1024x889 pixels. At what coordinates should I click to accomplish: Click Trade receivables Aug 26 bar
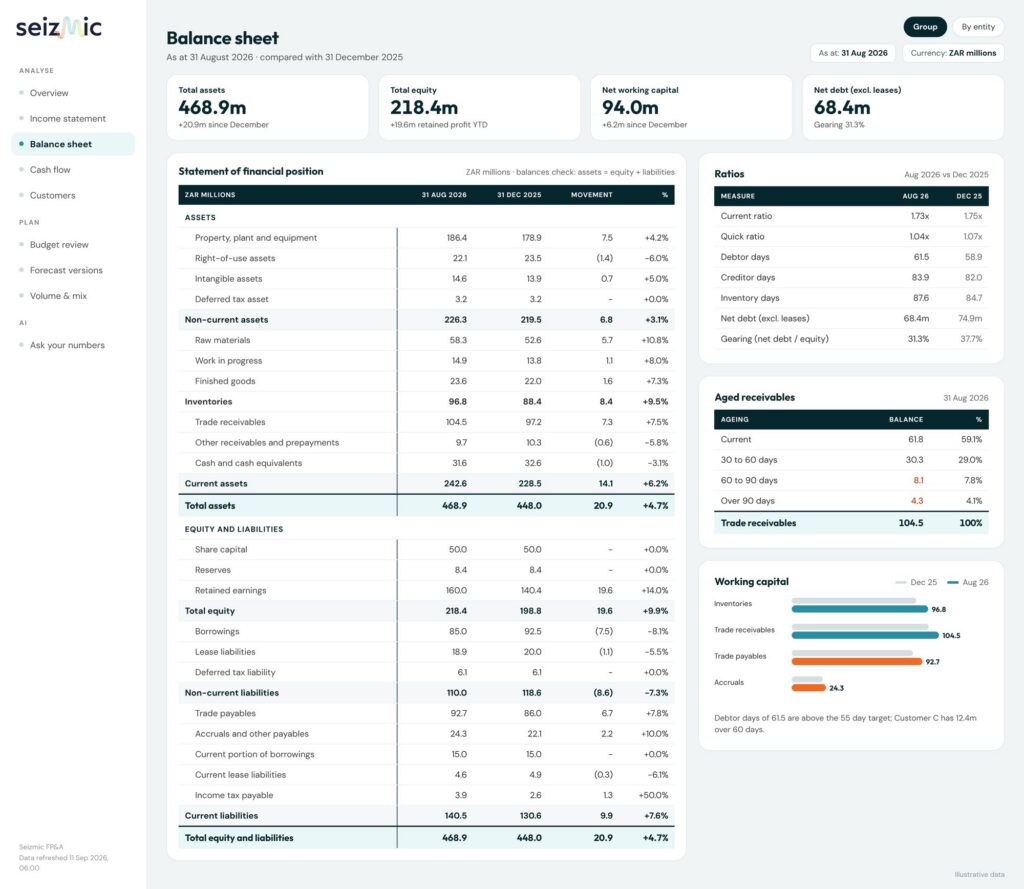[865, 635]
